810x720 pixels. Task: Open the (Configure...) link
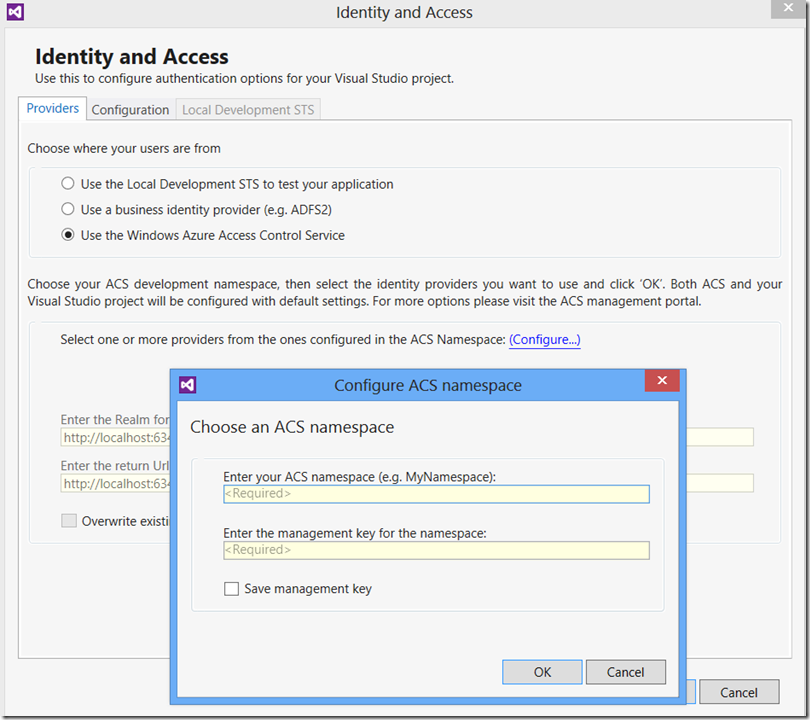point(545,339)
